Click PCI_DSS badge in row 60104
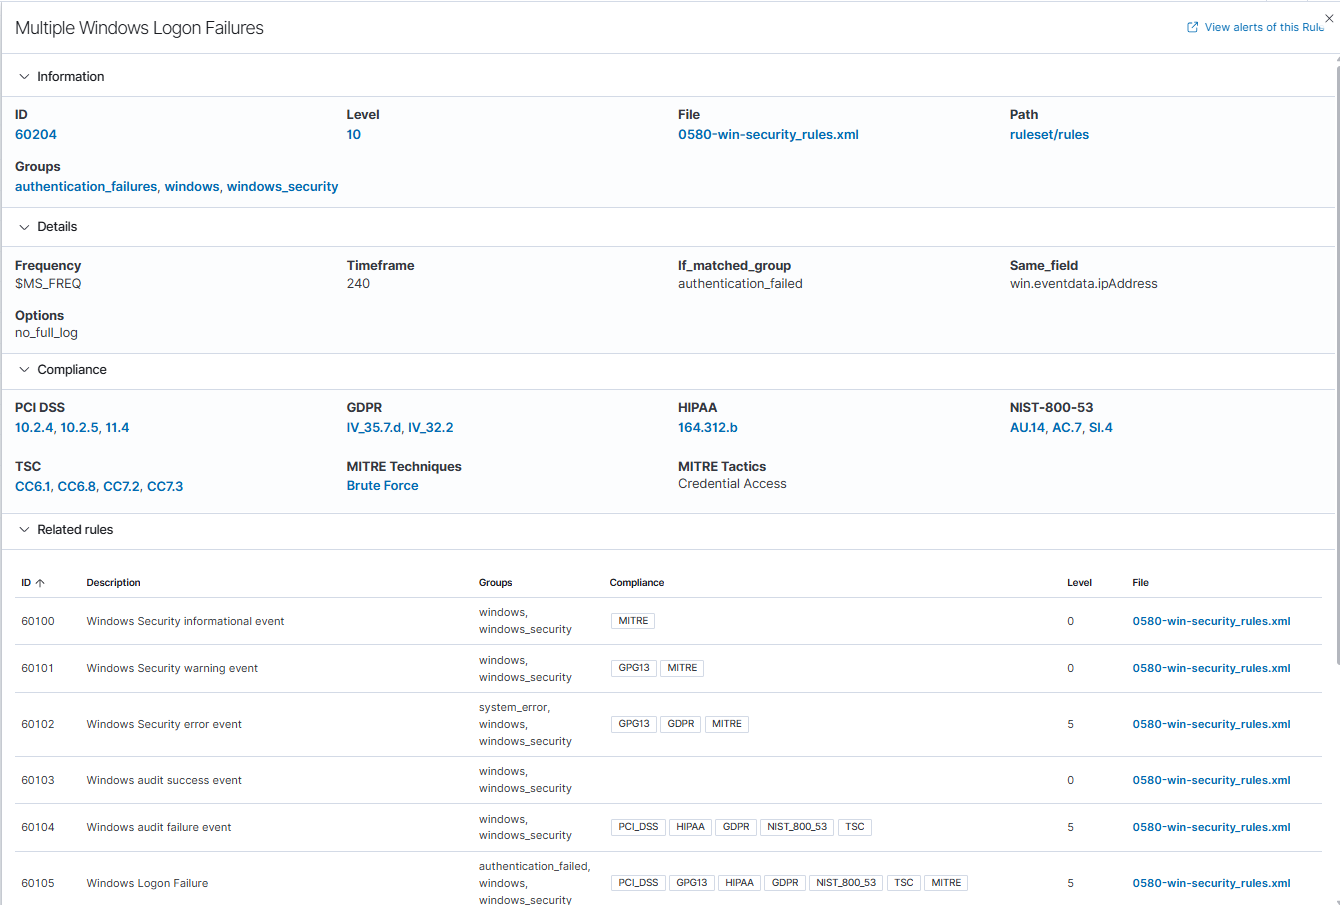Image resolution: width=1340 pixels, height=905 pixels. (638, 827)
